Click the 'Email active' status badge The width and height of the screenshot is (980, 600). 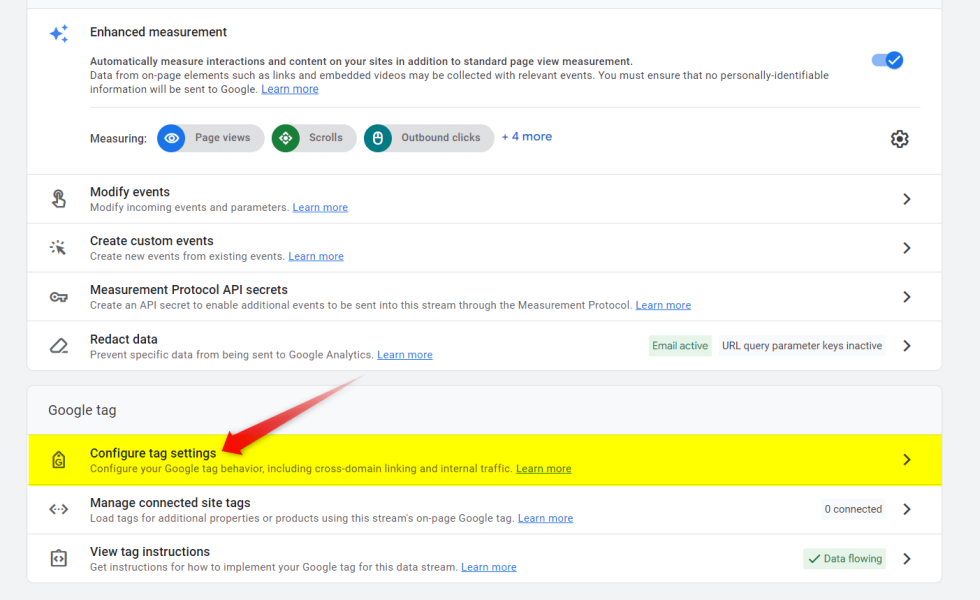pyautogui.click(x=680, y=344)
